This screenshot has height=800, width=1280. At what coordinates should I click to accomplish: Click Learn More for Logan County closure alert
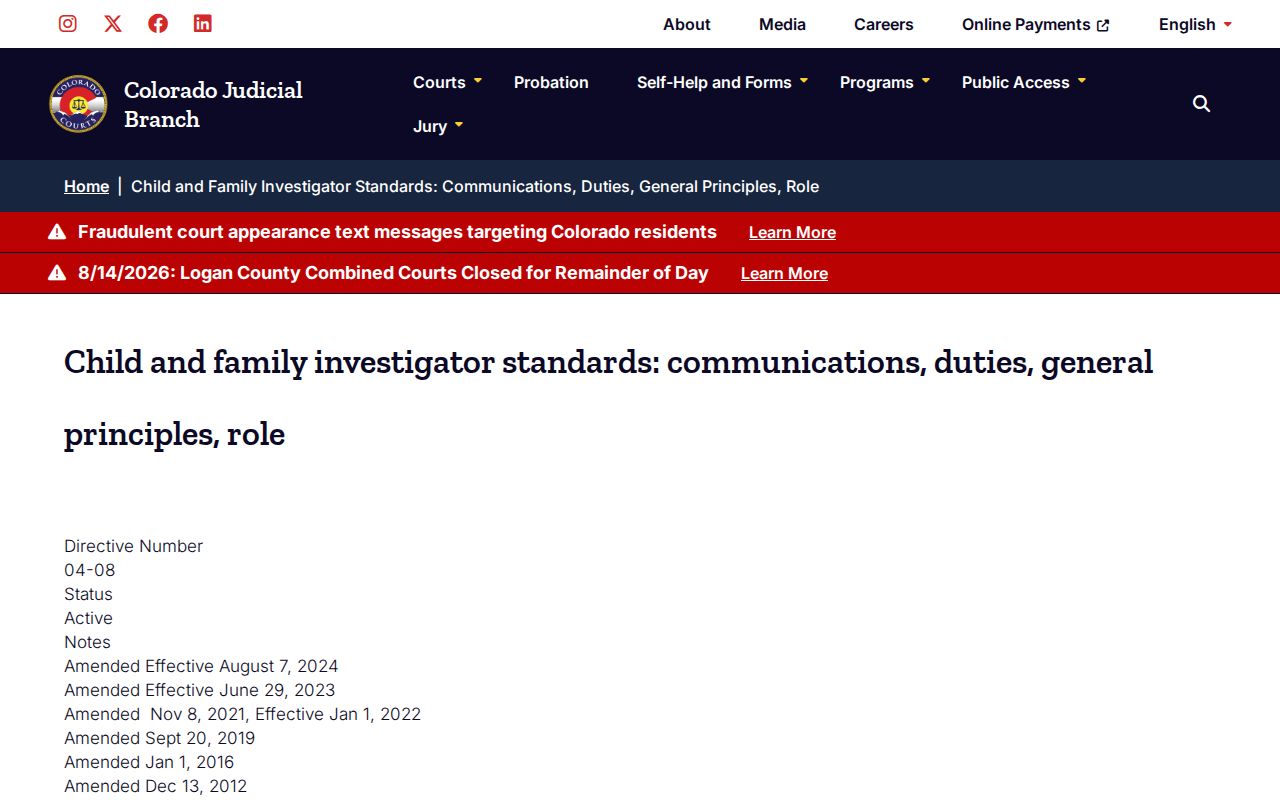click(x=784, y=273)
